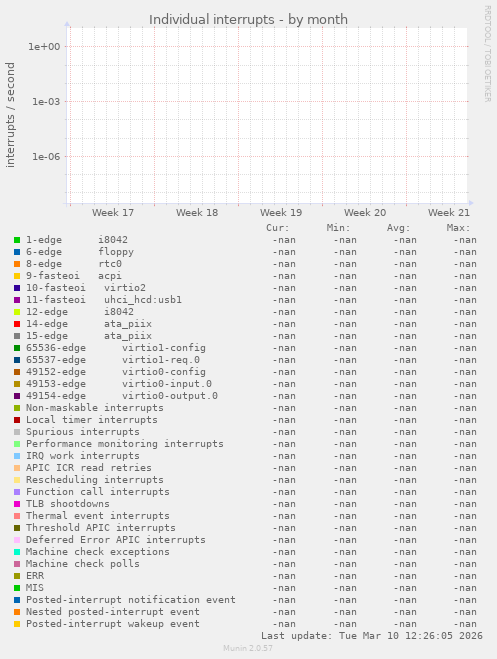This screenshot has width=497, height=659.
Task: Click the magenta swatch next to TLB shootdowns
Action: pyautogui.click(x=17, y=504)
